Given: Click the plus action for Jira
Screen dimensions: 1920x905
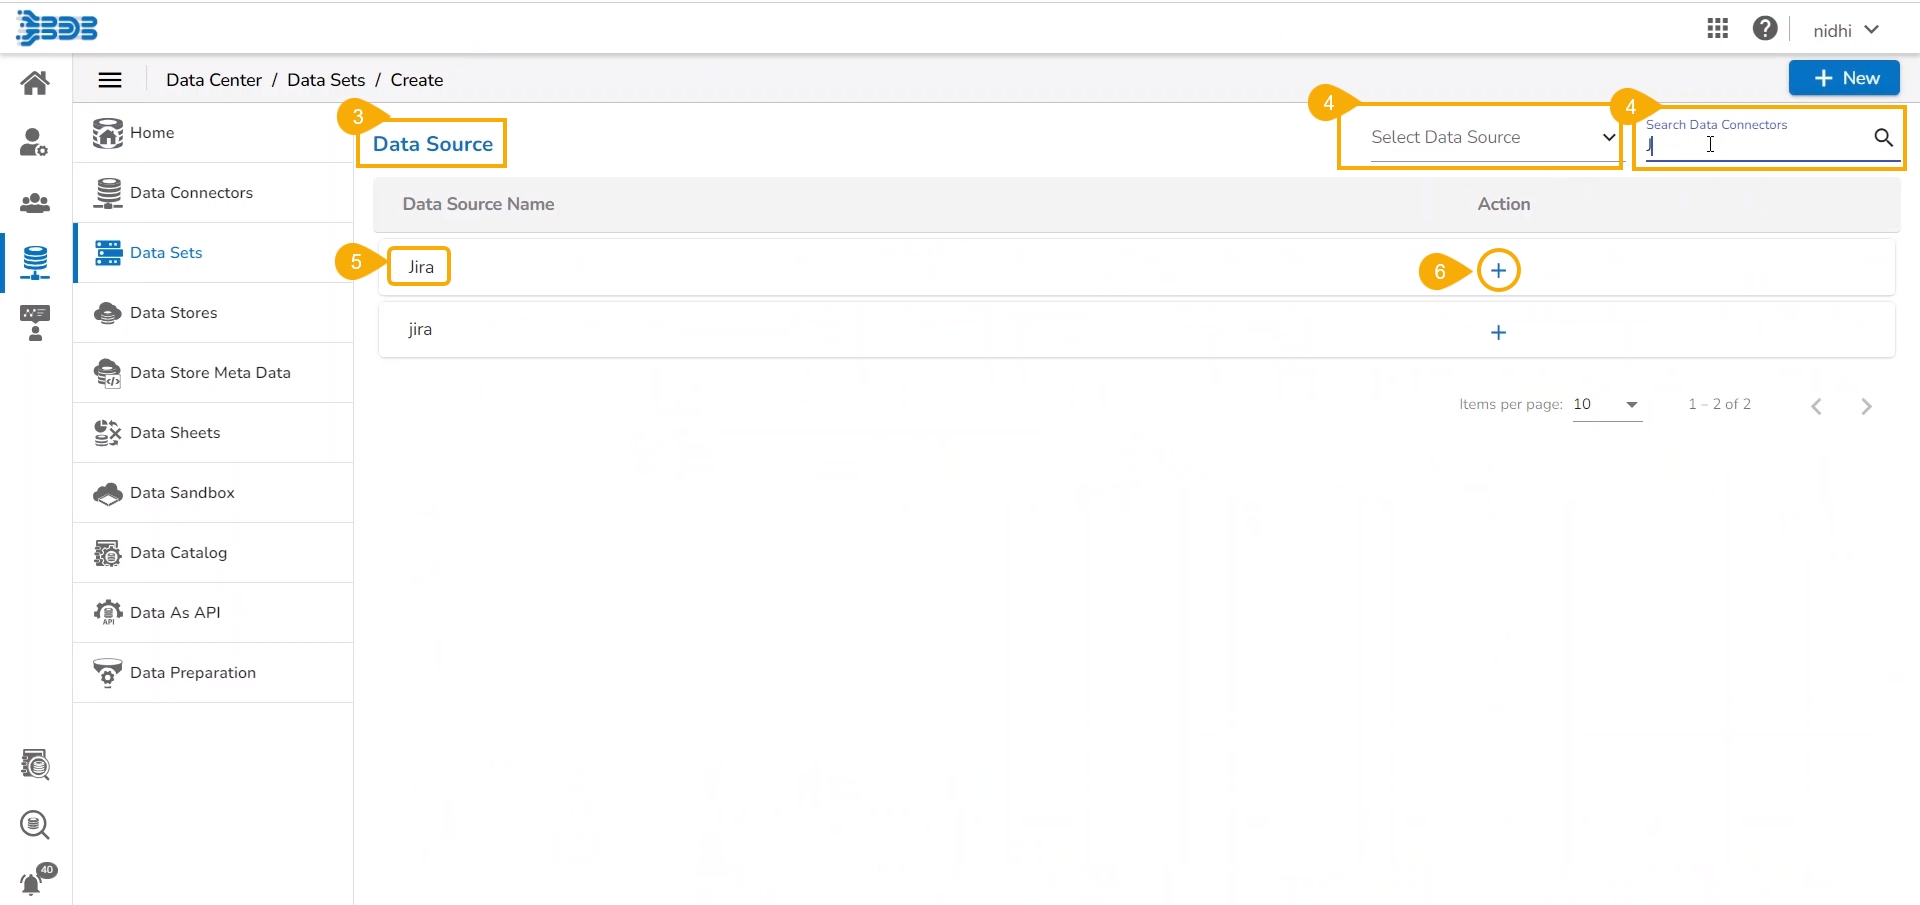Looking at the screenshot, I should (1498, 270).
